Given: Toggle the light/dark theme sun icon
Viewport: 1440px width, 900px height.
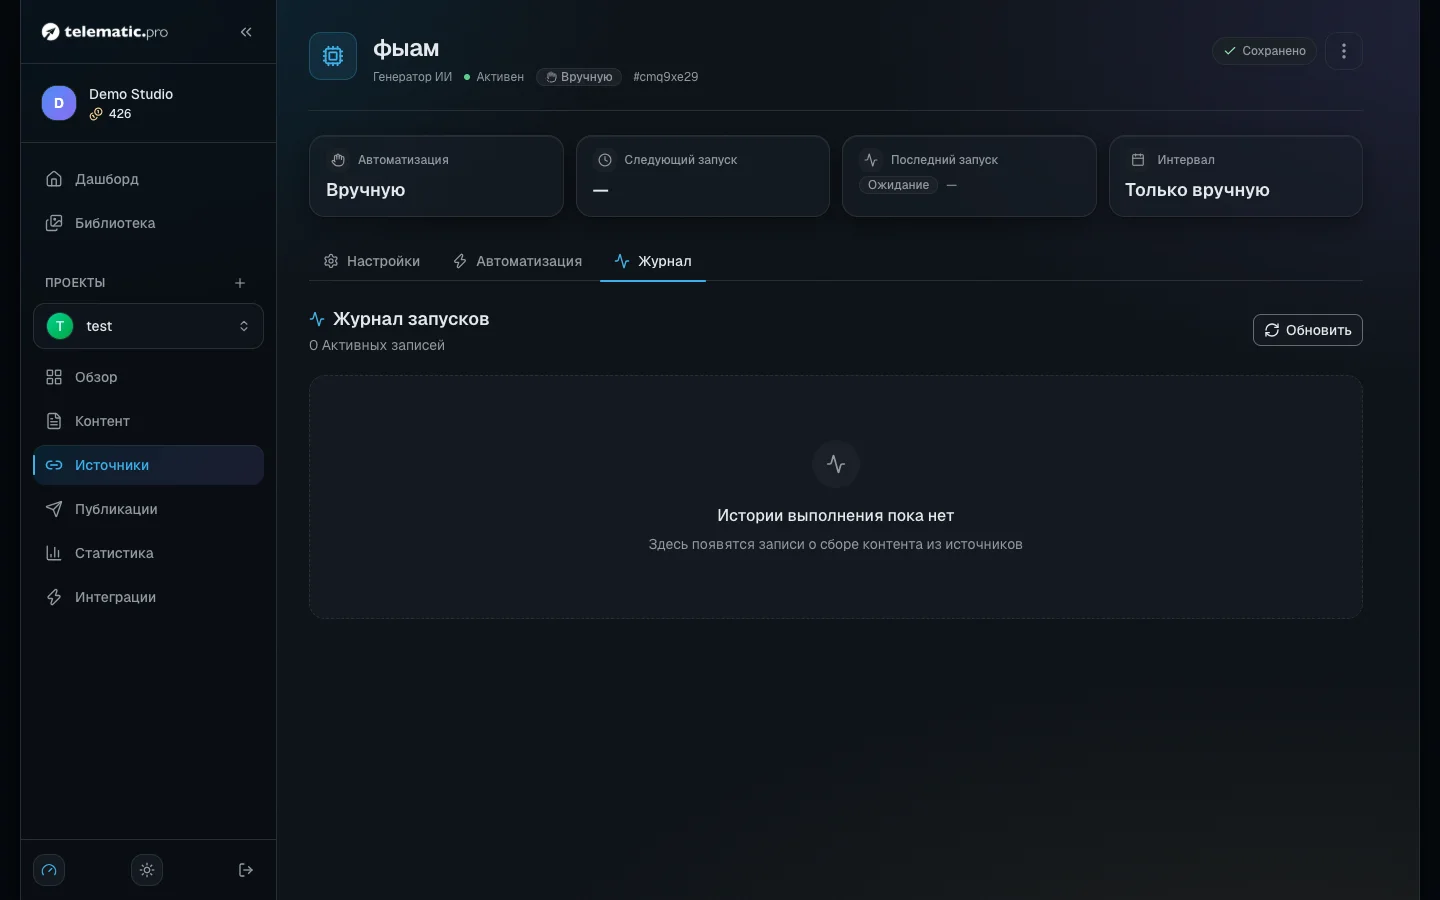Looking at the screenshot, I should pos(147,870).
